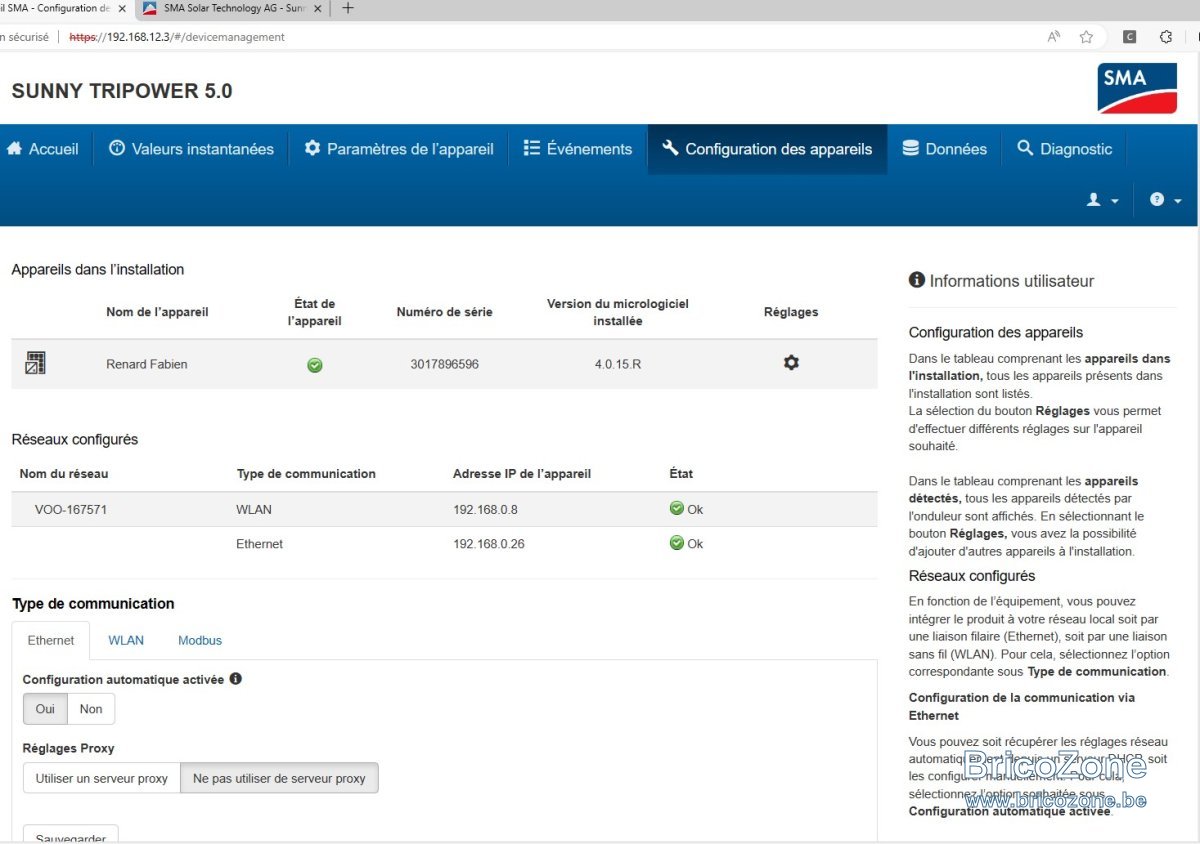The height and width of the screenshot is (844, 1200).
Task: Open the help question-mark dropdown
Action: pyautogui.click(x=1166, y=200)
